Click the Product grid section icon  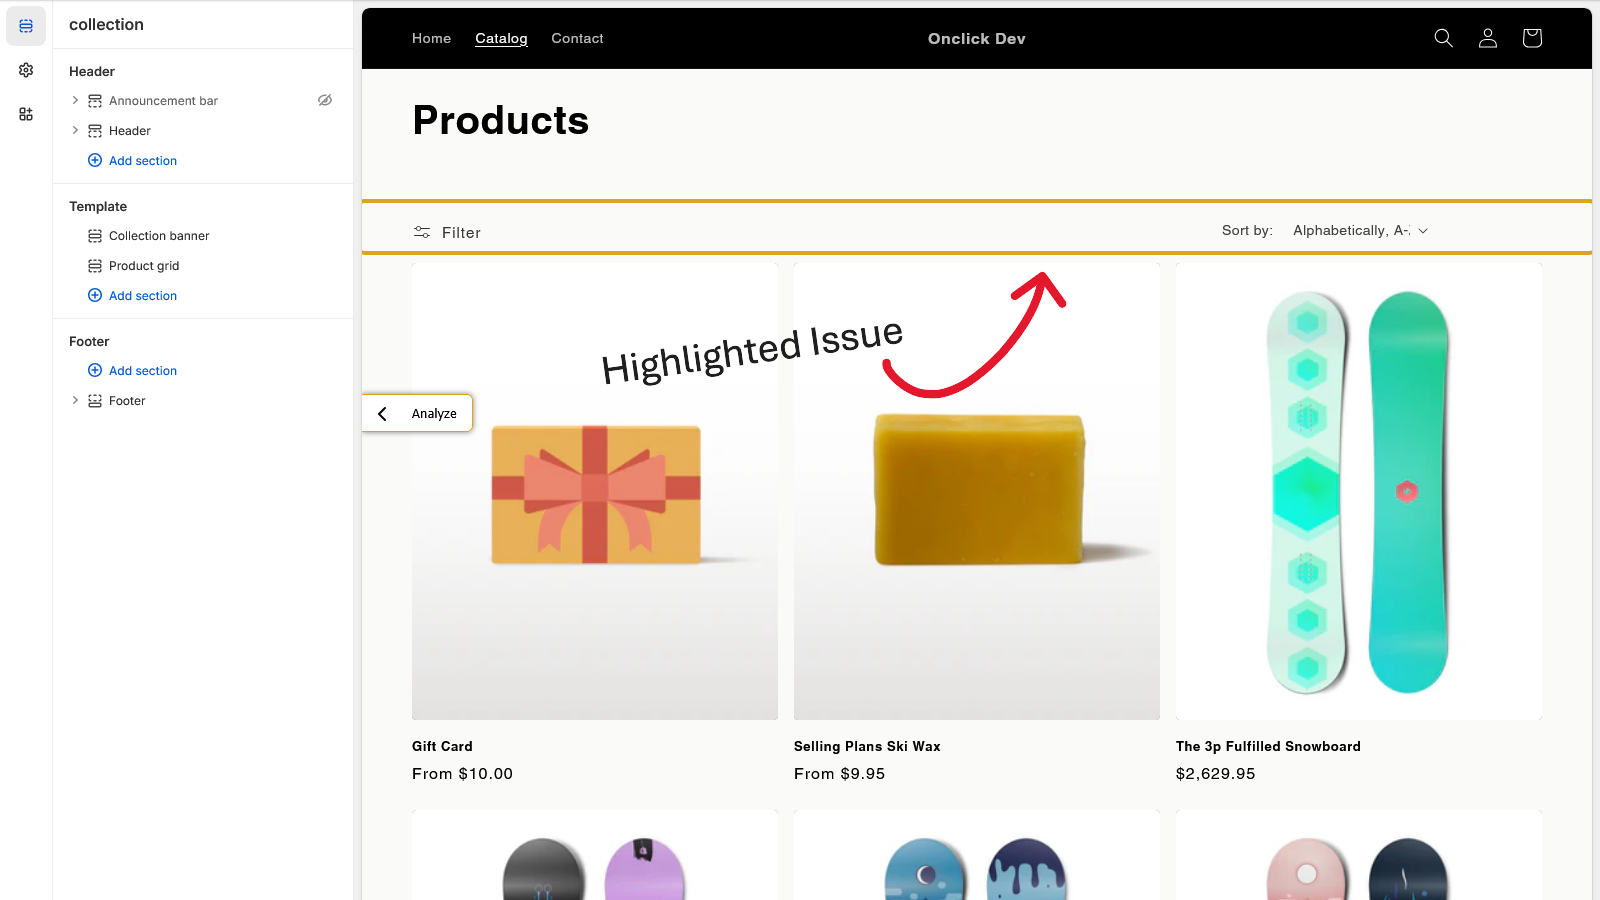pyautogui.click(x=94, y=265)
